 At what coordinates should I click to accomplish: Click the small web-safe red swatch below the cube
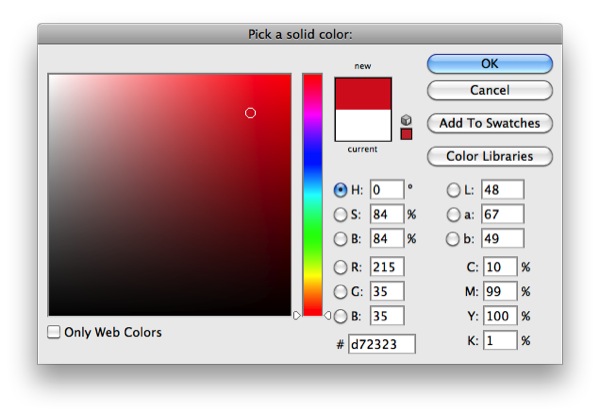pyautogui.click(x=406, y=134)
